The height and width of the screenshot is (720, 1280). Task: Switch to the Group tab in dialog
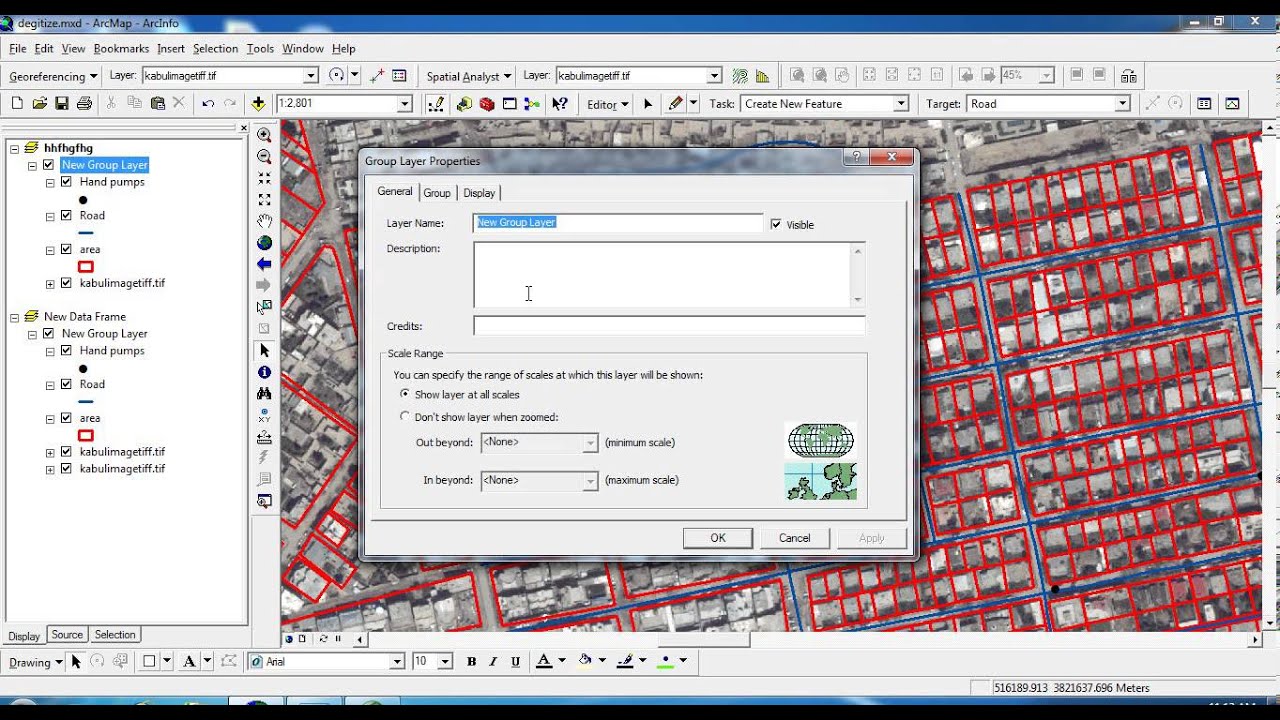point(437,192)
